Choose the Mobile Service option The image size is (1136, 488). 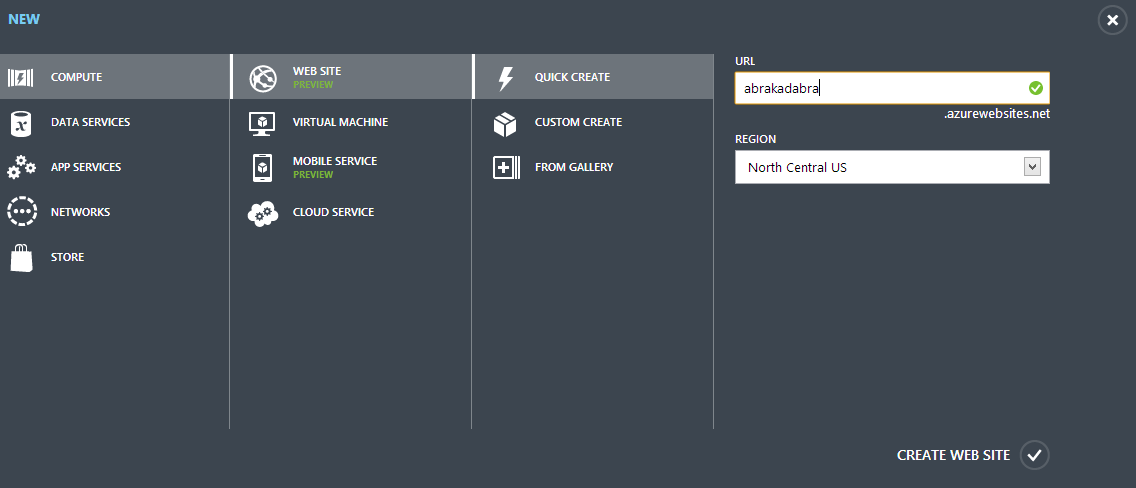(x=351, y=167)
